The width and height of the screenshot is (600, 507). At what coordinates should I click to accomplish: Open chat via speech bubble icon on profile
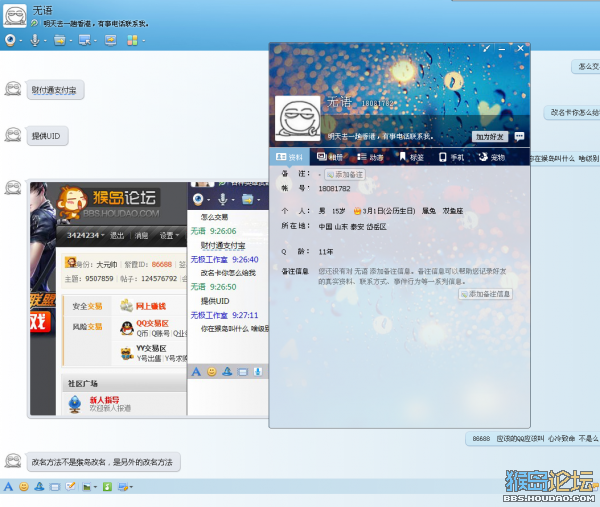pos(519,136)
